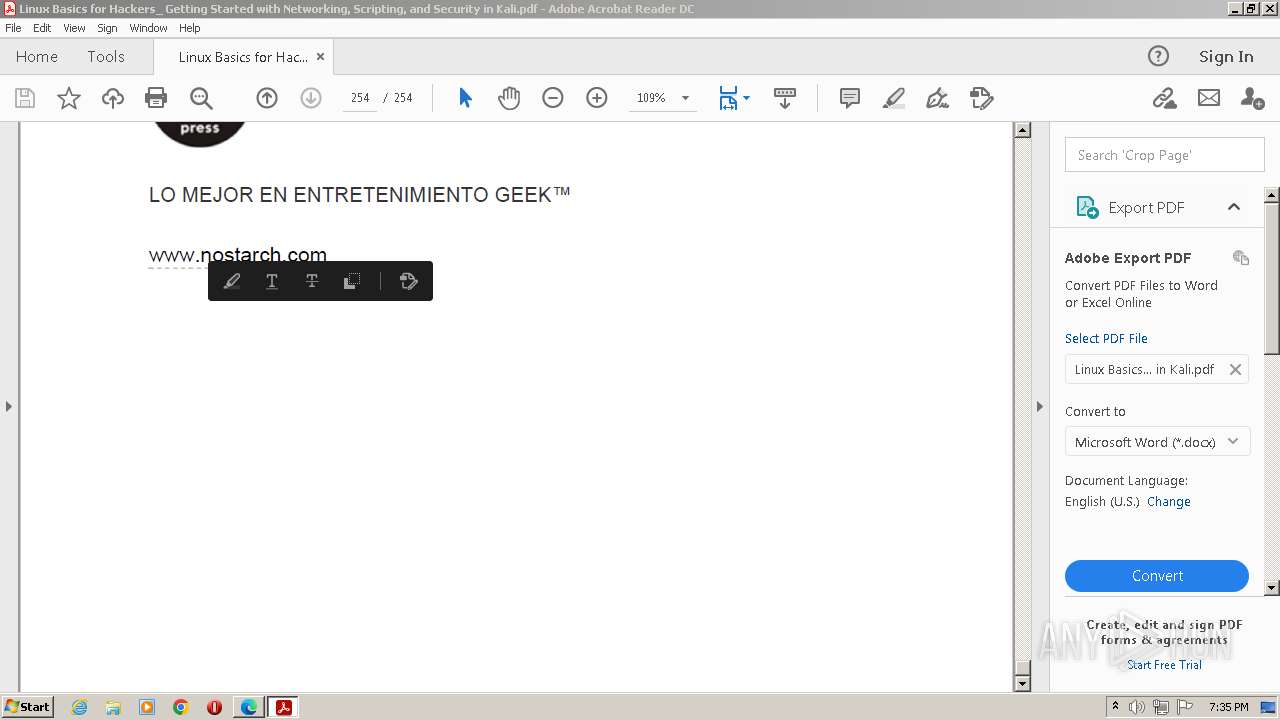The width and height of the screenshot is (1280, 720).
Task: Go to next page arrow
Action: [x=311, y=98]
